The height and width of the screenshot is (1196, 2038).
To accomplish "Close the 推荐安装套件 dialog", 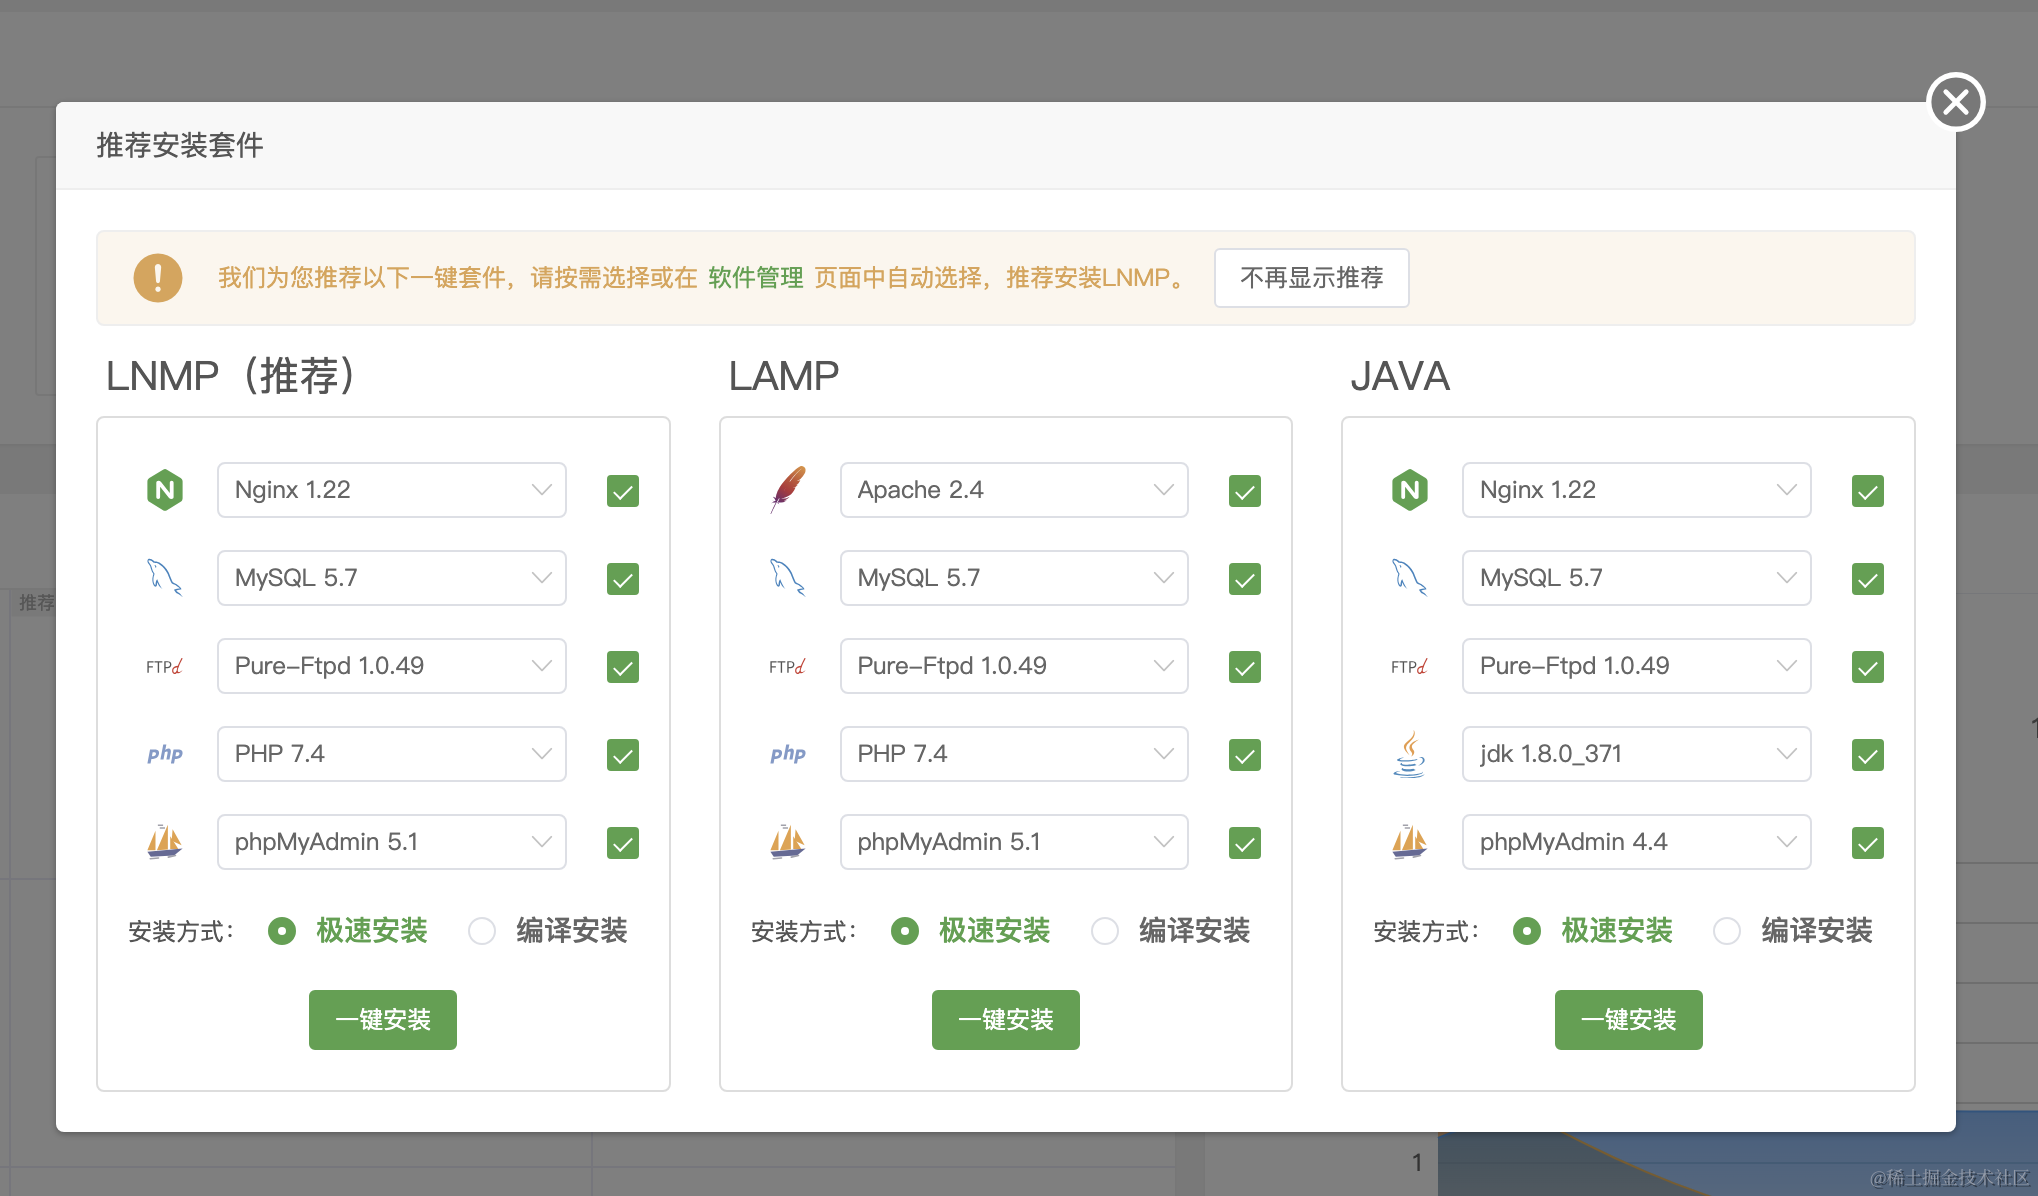I will pos(1955,102).
